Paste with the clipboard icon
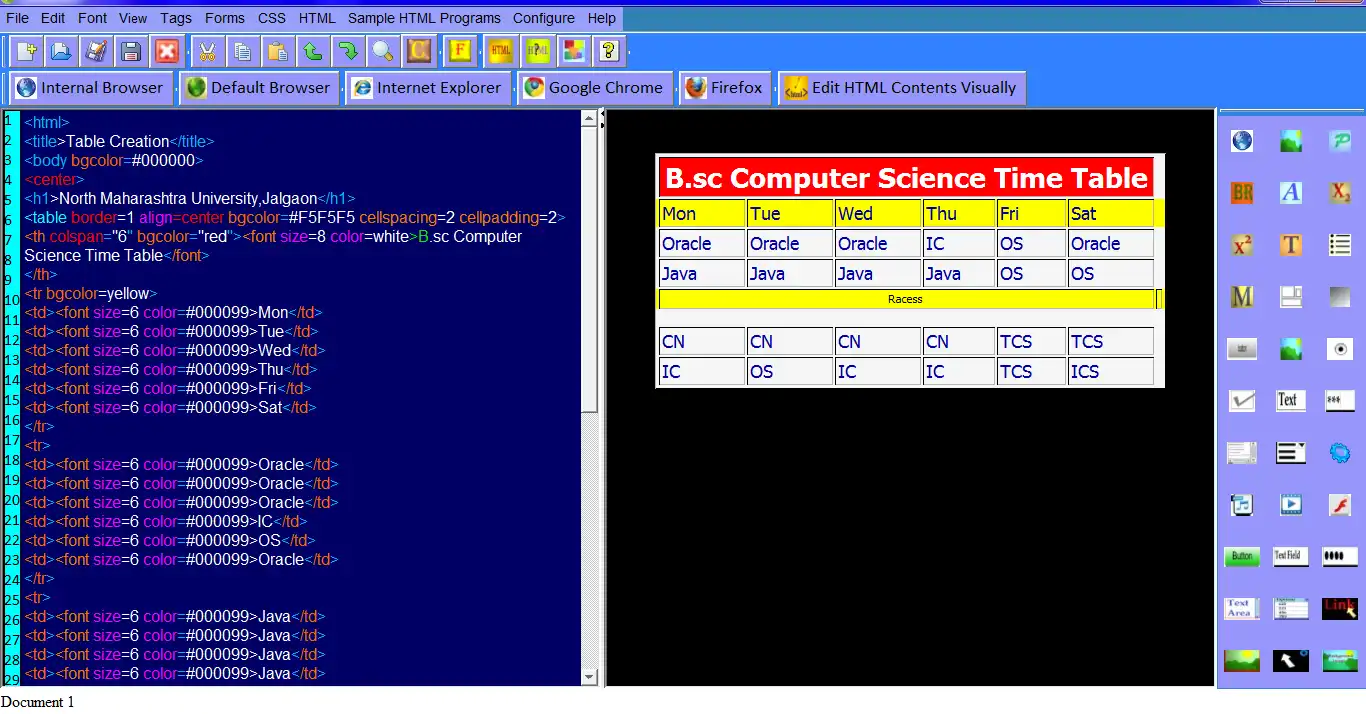The width and height of the screenshot is (1366, 714). pyautogui.click(x=277, y=51)
